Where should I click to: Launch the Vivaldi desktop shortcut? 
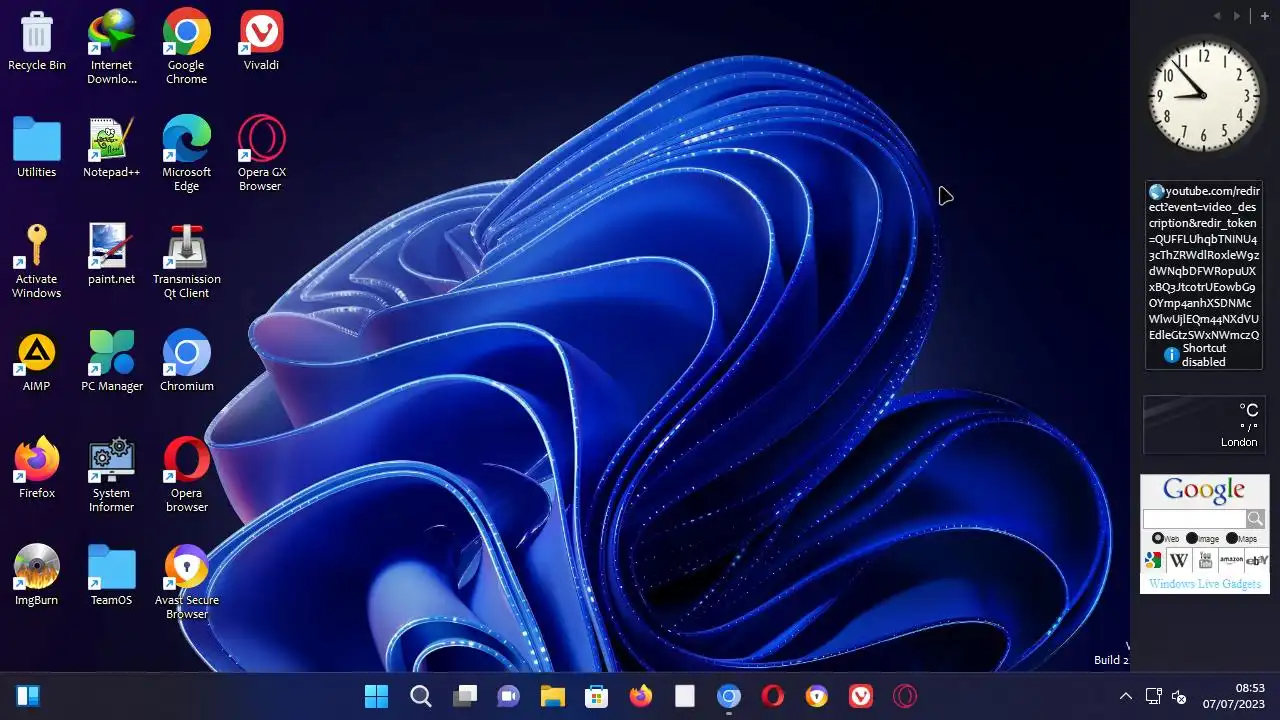(x=261, y=42)
